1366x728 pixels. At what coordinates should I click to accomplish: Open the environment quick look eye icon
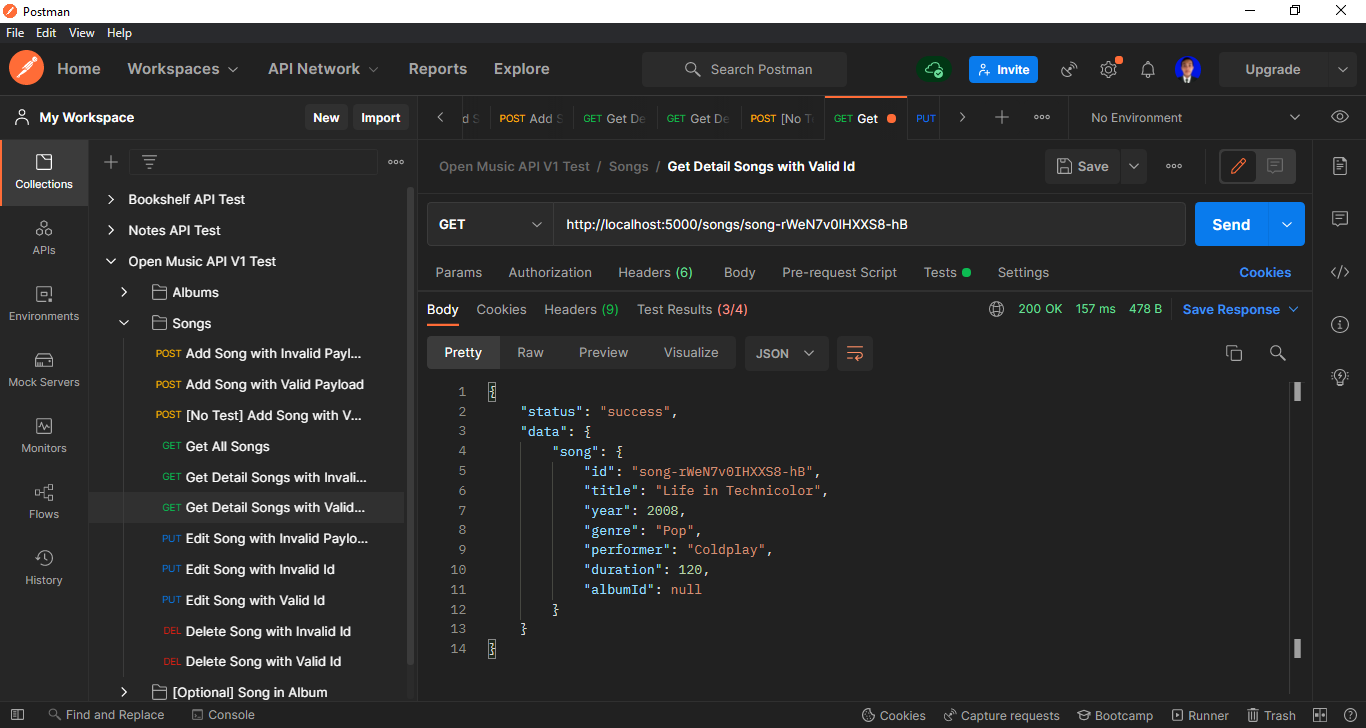coord(1340,117)
